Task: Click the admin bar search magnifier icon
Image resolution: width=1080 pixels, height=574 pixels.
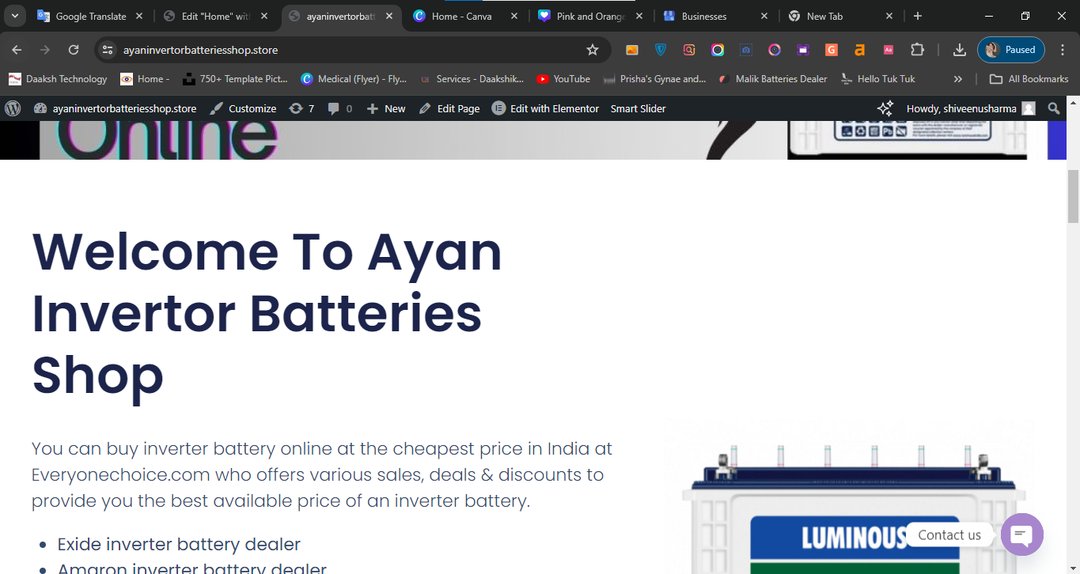Action: pos(1054,108)
